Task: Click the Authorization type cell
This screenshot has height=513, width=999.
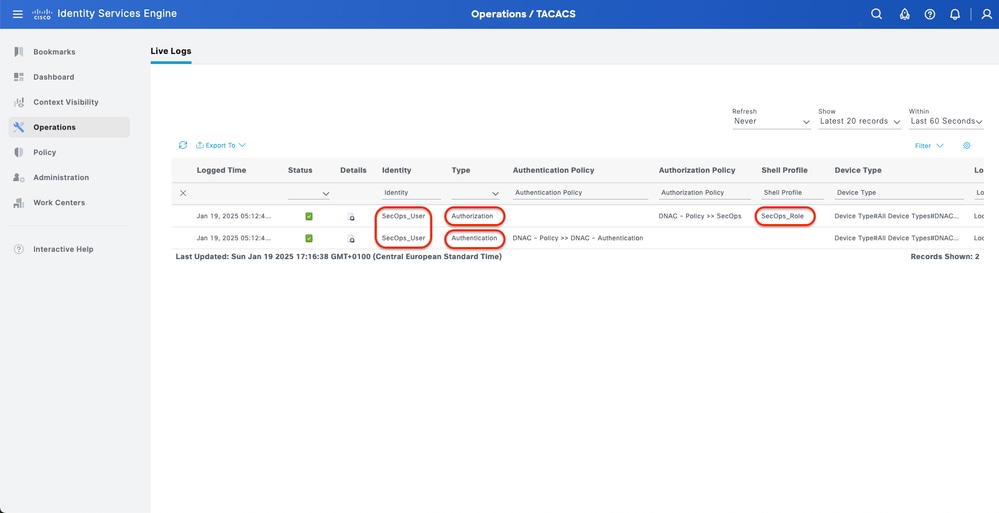Action: pyautogui.click(x=472, y=217)
